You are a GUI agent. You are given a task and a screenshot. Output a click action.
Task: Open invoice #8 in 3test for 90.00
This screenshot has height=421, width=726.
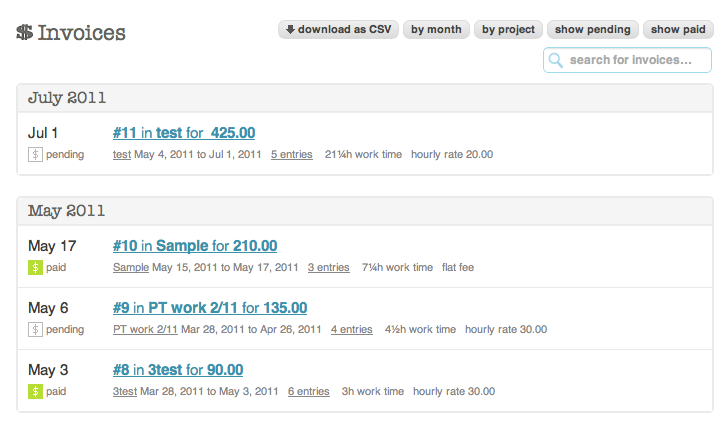178,370
